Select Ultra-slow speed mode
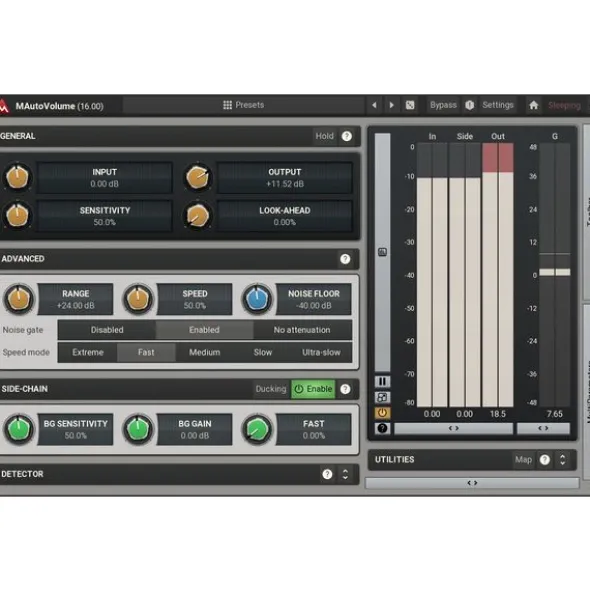Screen dimensions: 590x591 [x=321, y=352]
